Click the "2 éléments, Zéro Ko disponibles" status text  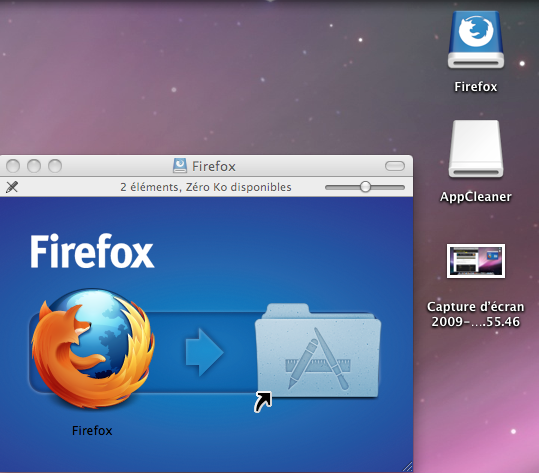tap(206, 187)
